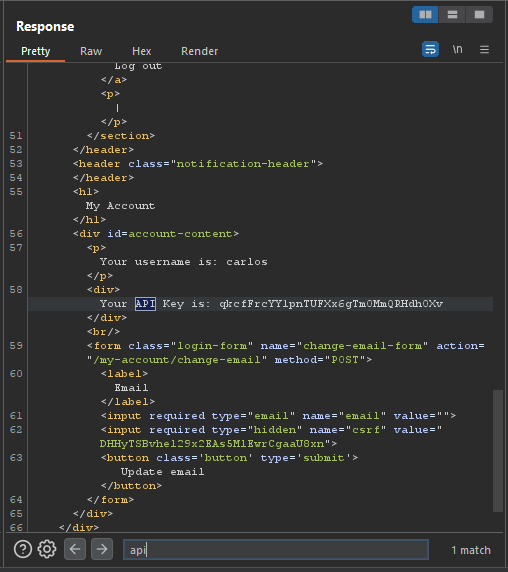Click the search field containing 'api'
This screenshot has height=572, width=508.
pos(276,549)
